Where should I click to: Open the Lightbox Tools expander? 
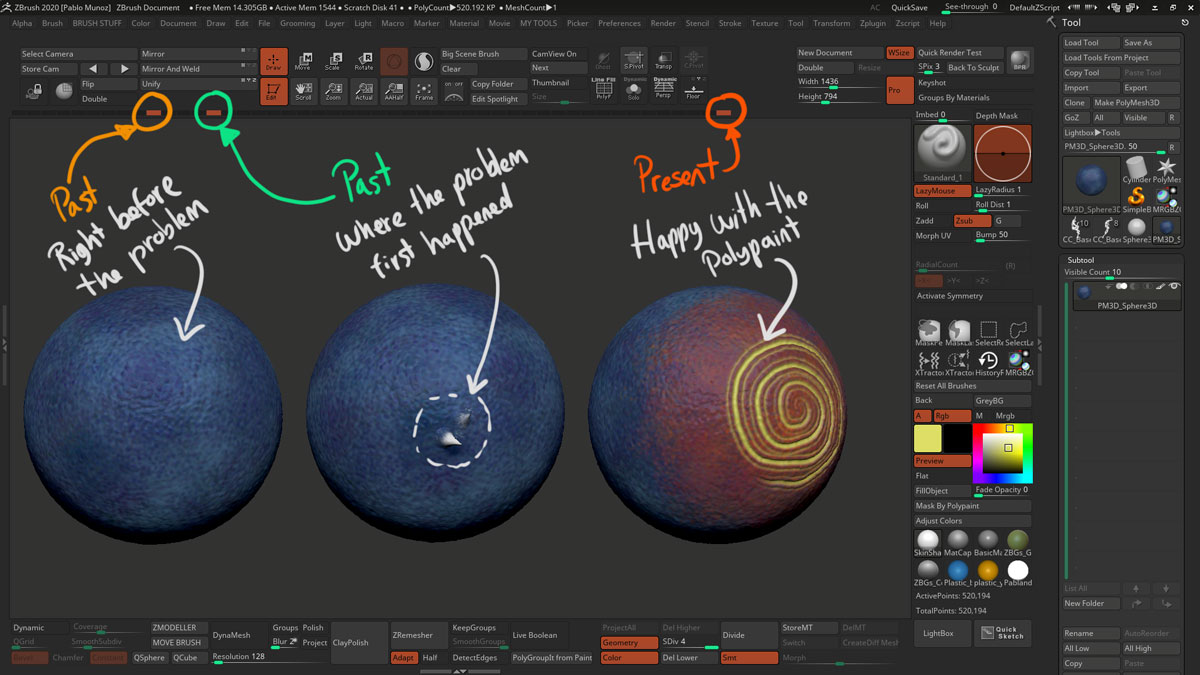pos(1092,132)
